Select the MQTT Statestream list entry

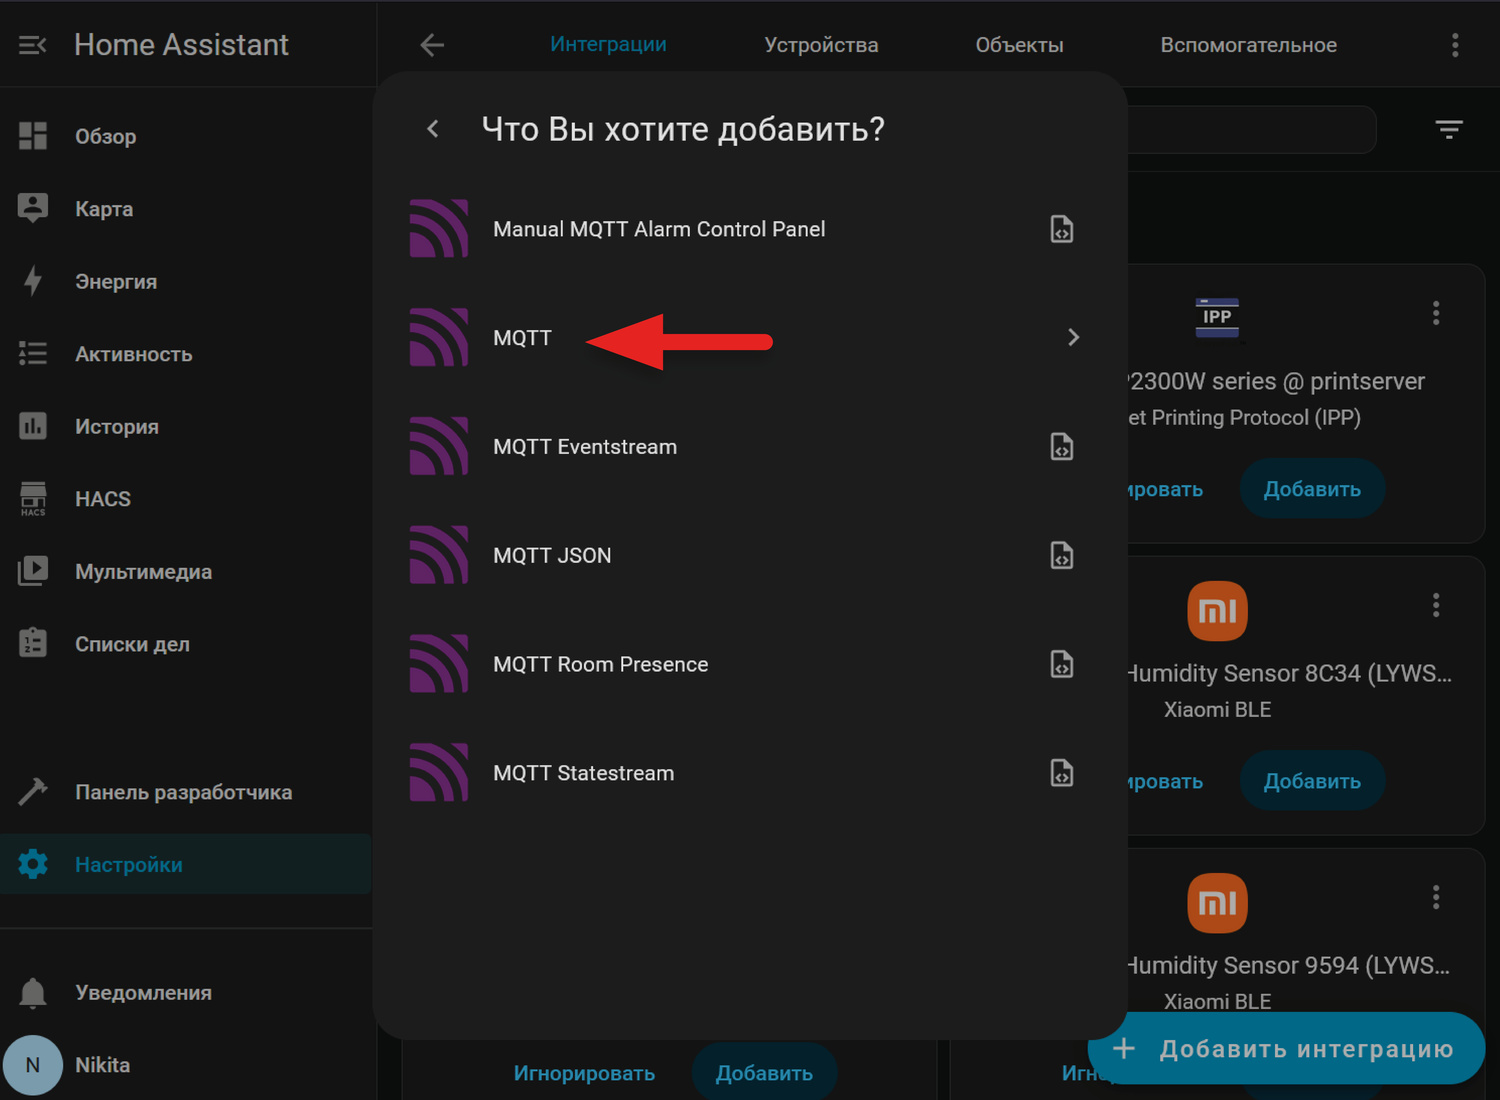pyautogui.click(x=583, y=772)
